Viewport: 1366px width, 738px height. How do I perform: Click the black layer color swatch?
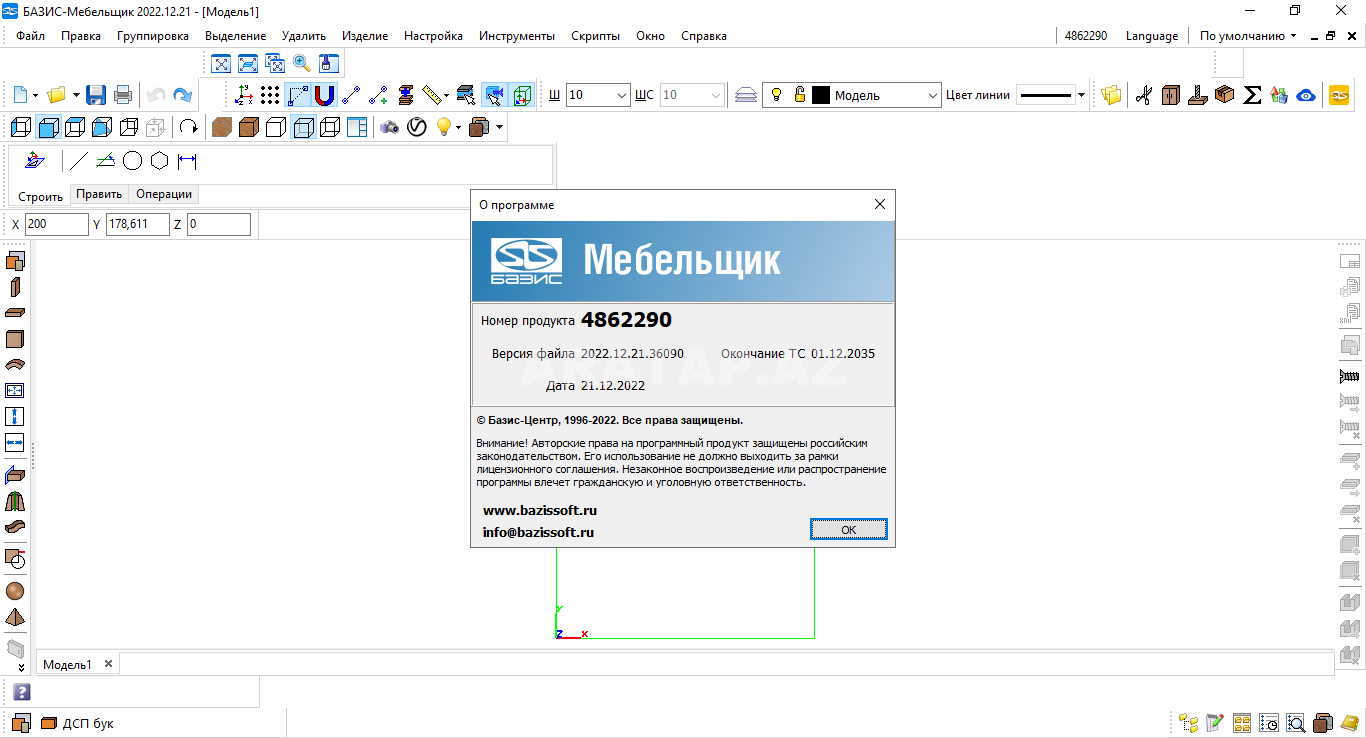tap(821, 96)
